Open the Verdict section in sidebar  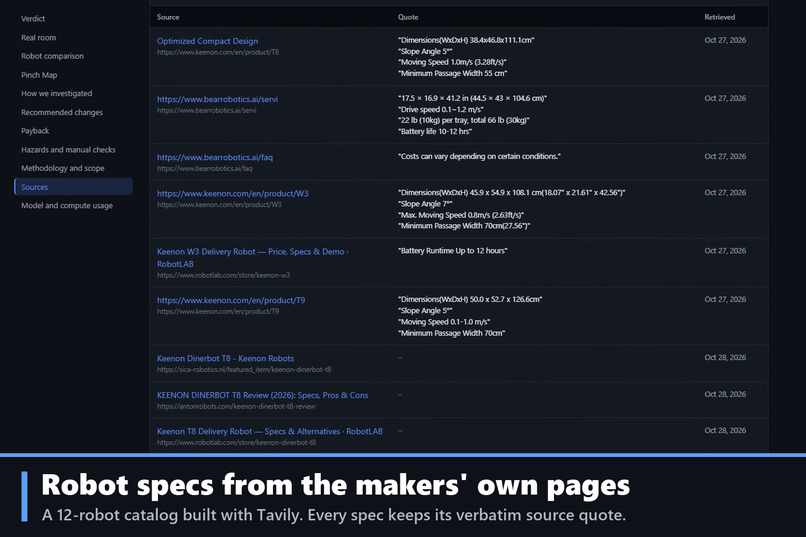33,18
